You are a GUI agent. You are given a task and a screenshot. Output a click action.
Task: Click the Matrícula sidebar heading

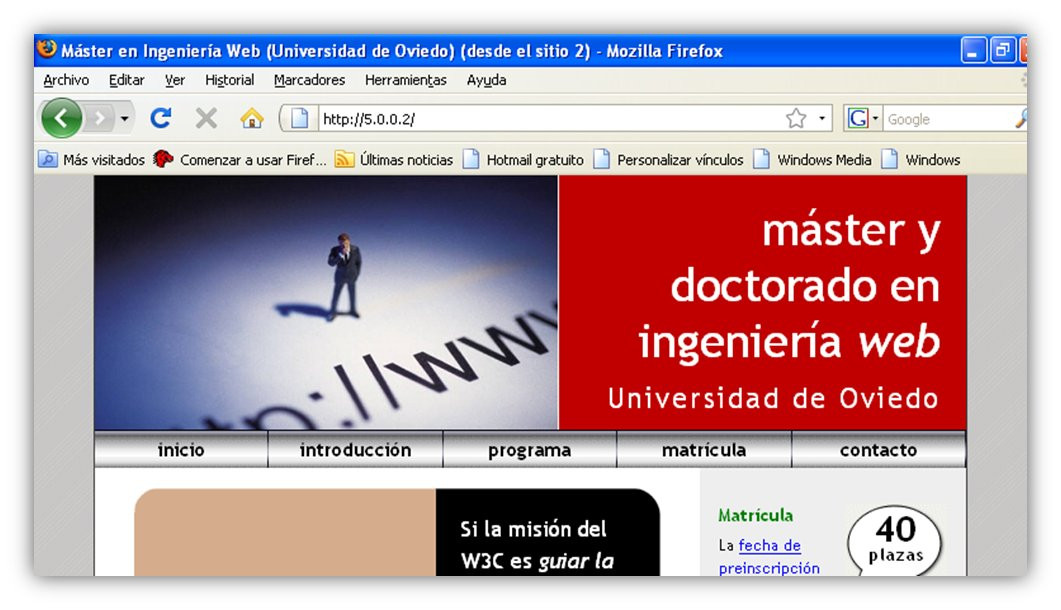(755, 515)
